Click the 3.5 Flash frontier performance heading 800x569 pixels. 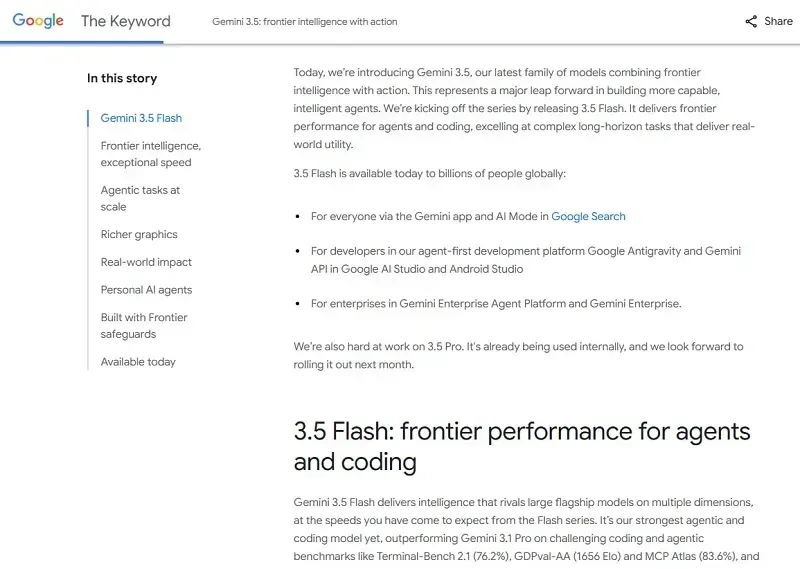522,447
